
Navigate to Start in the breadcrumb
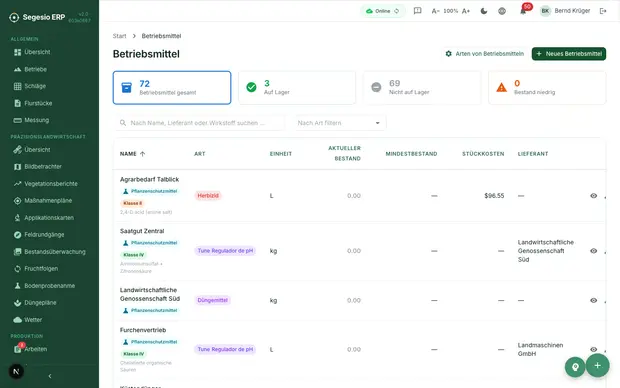pyautogui.click(x=119, y=36)
